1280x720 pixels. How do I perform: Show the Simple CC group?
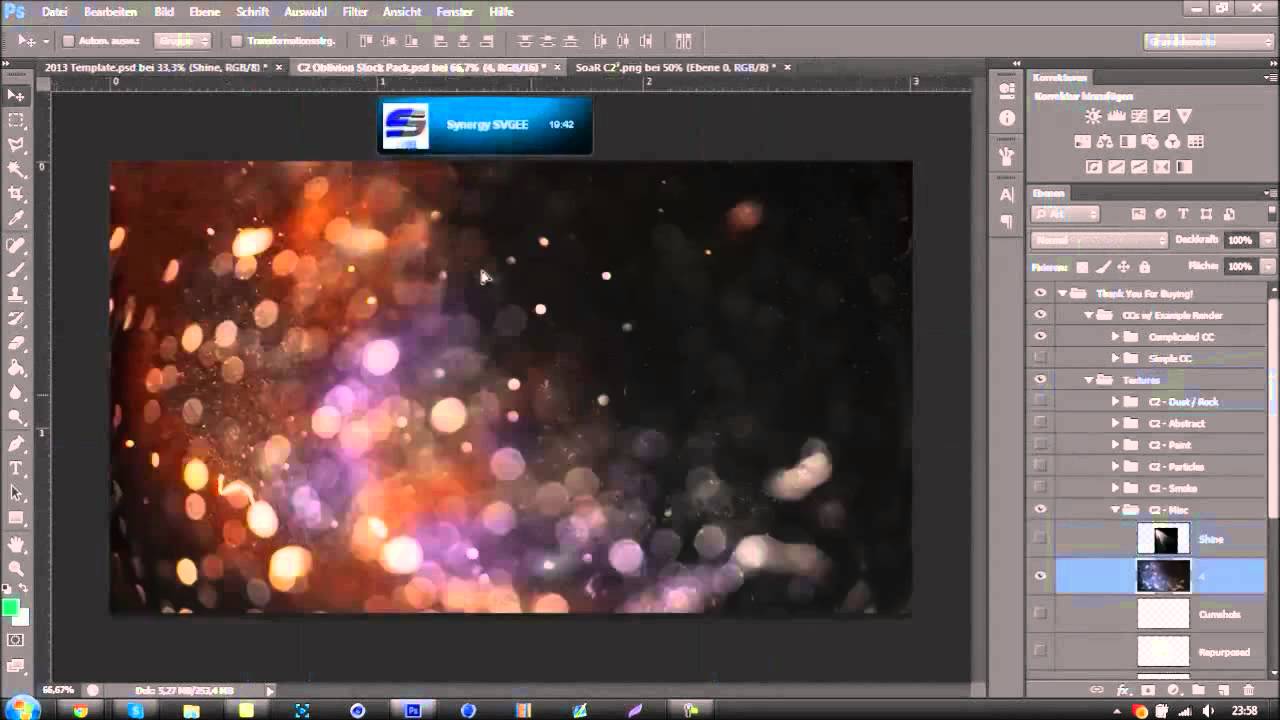tap(1040, 357)
